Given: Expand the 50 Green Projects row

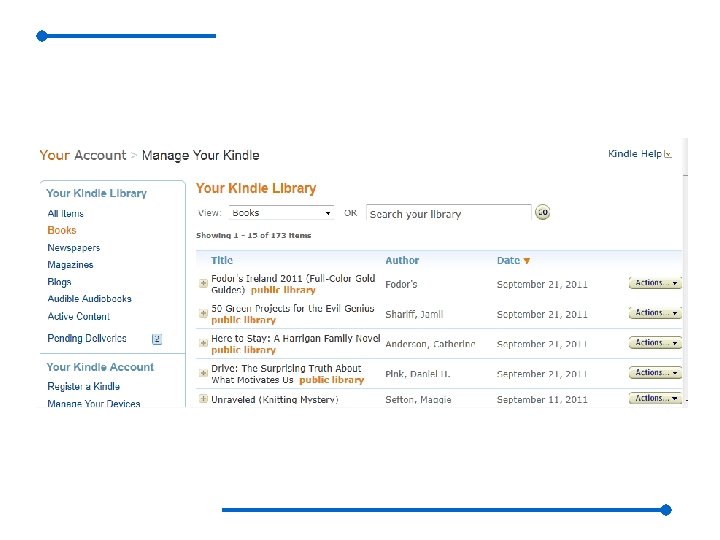Looking at the screenshot, I should click(x=203, y=313).
